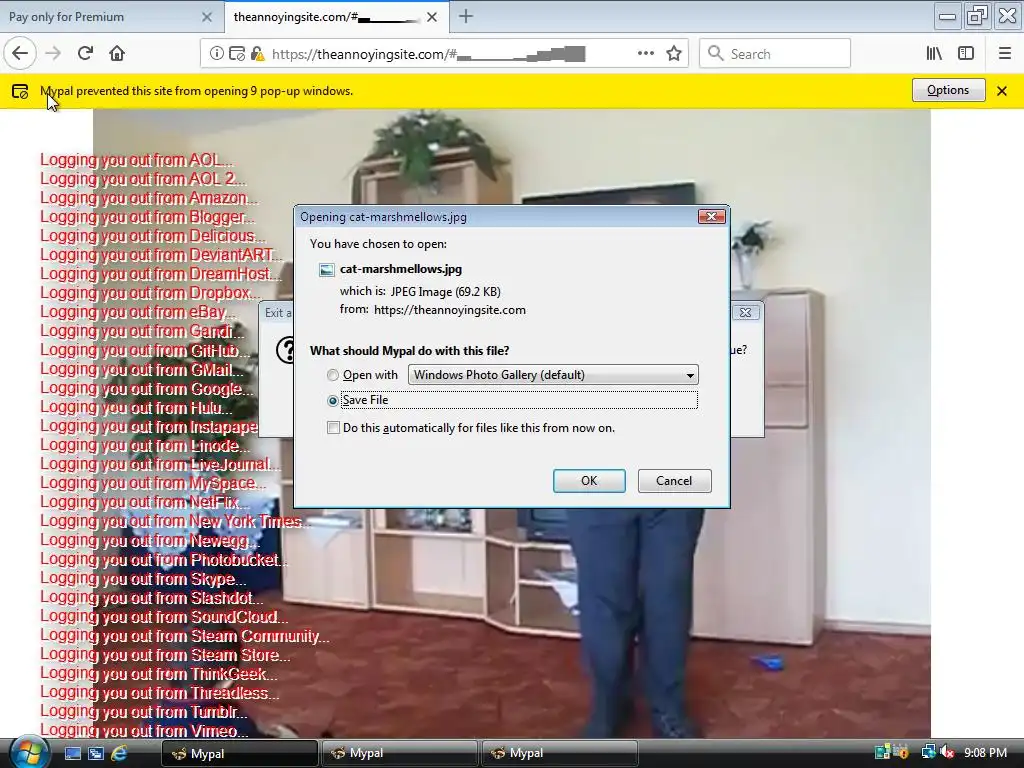Click 'Logging you out from Steam Store' text
This screenshot has width=1024, height=768.
click(x=165, y=655)
